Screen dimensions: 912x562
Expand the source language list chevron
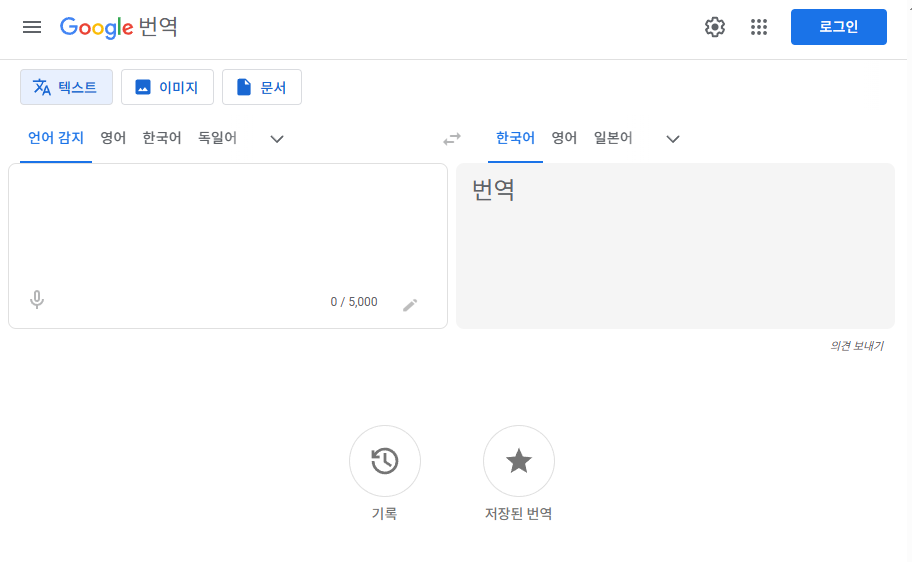pos(277,139)
